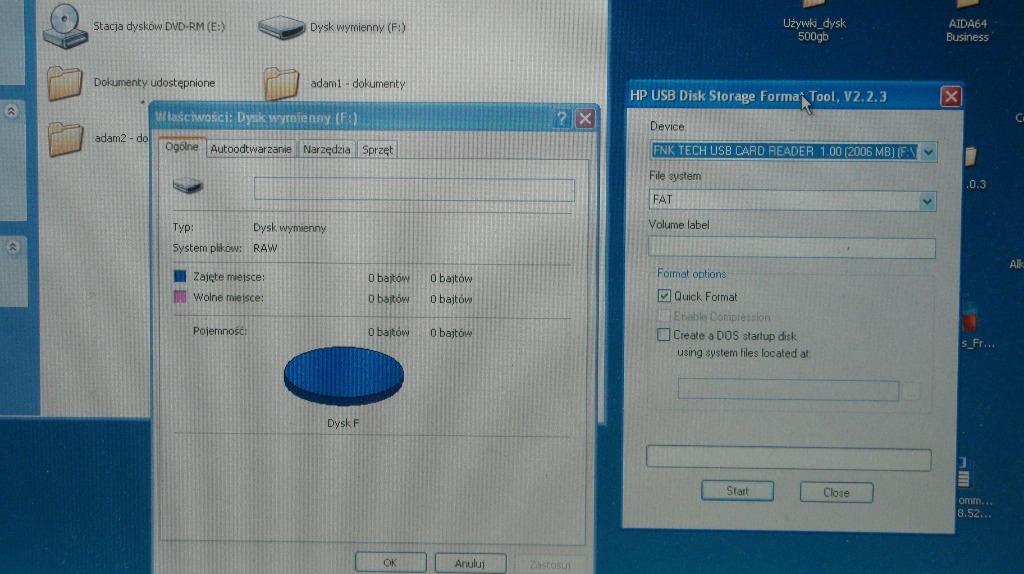
Task: Click the 'Pojemność:' label text
Action: 220,331
